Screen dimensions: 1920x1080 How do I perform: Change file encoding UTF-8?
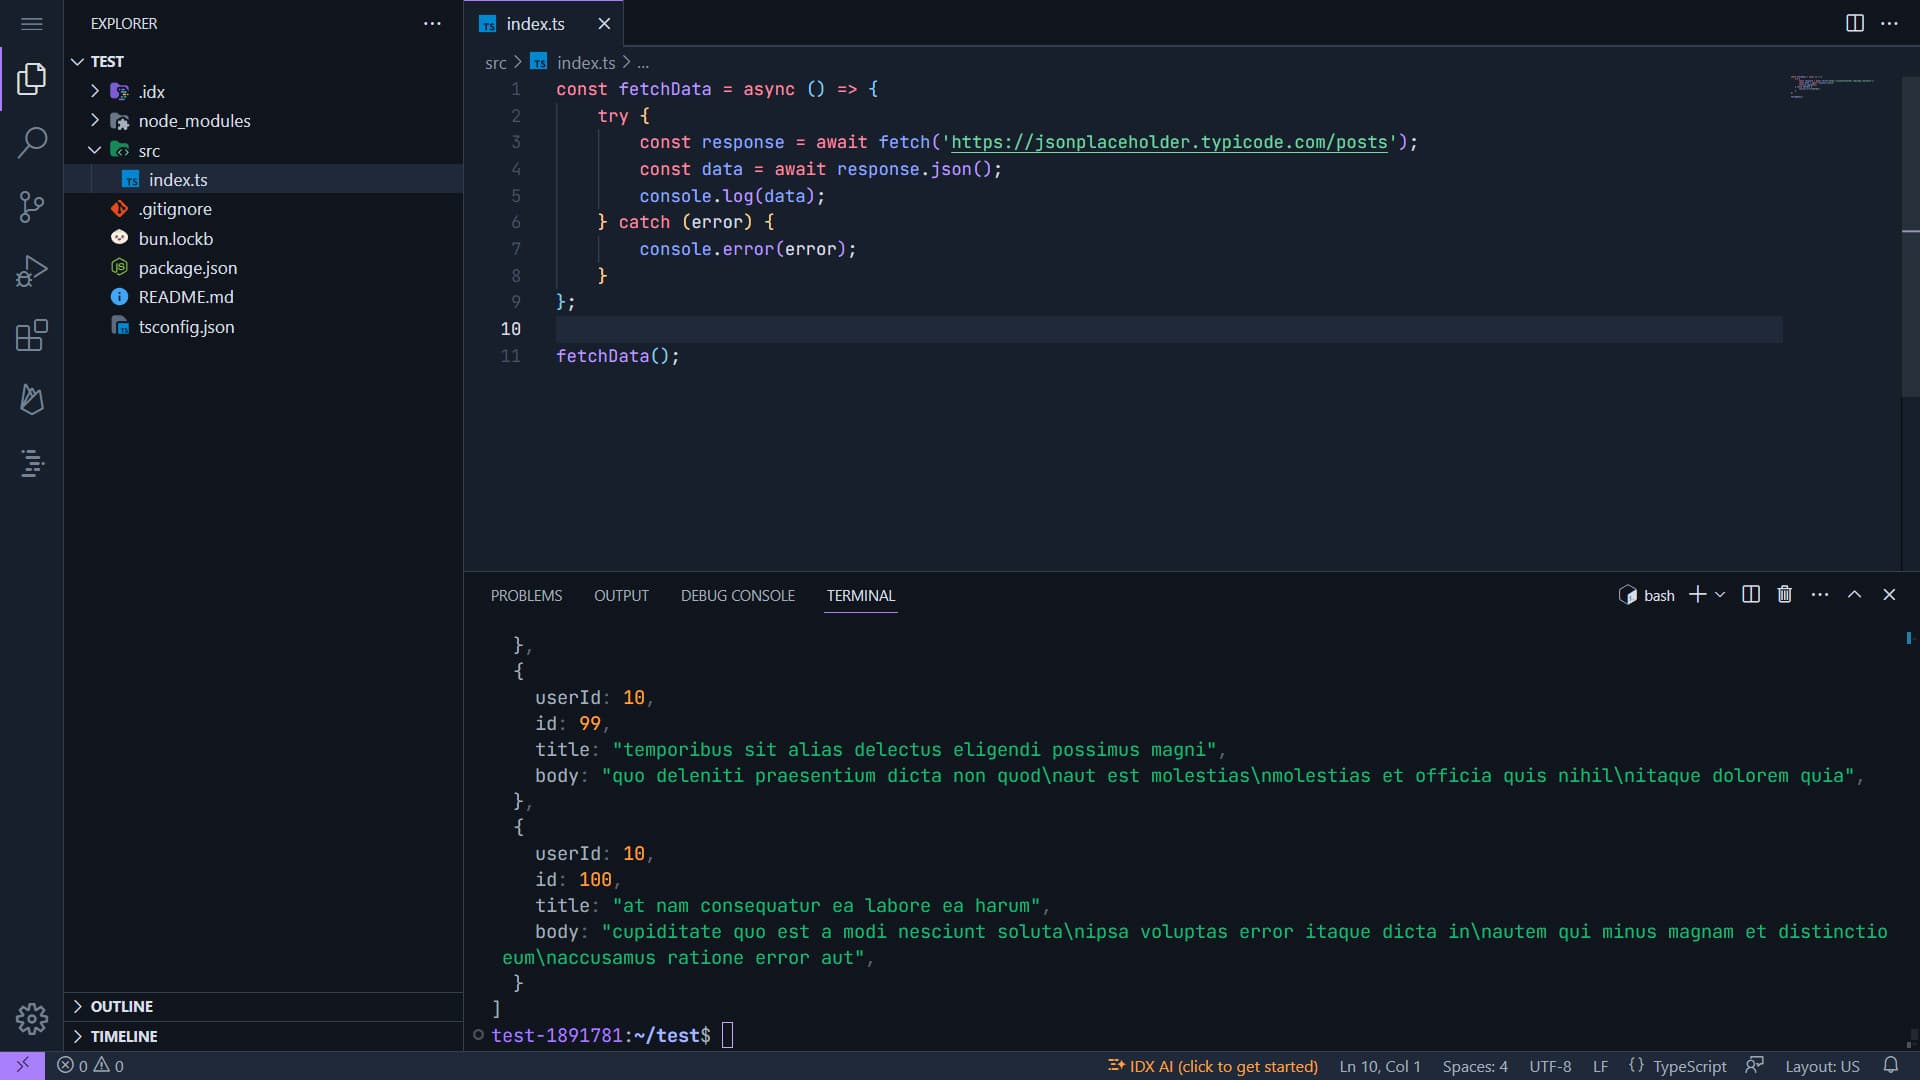1550,1066
